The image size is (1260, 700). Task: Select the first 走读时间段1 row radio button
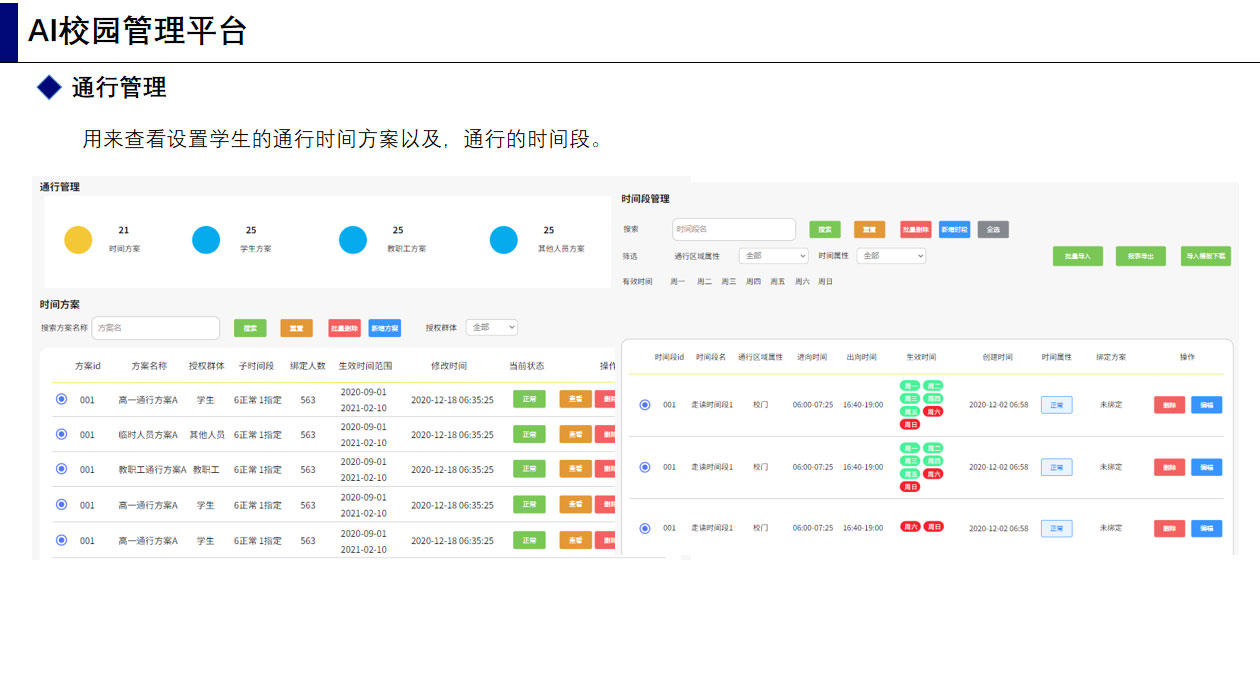[644, 405]
